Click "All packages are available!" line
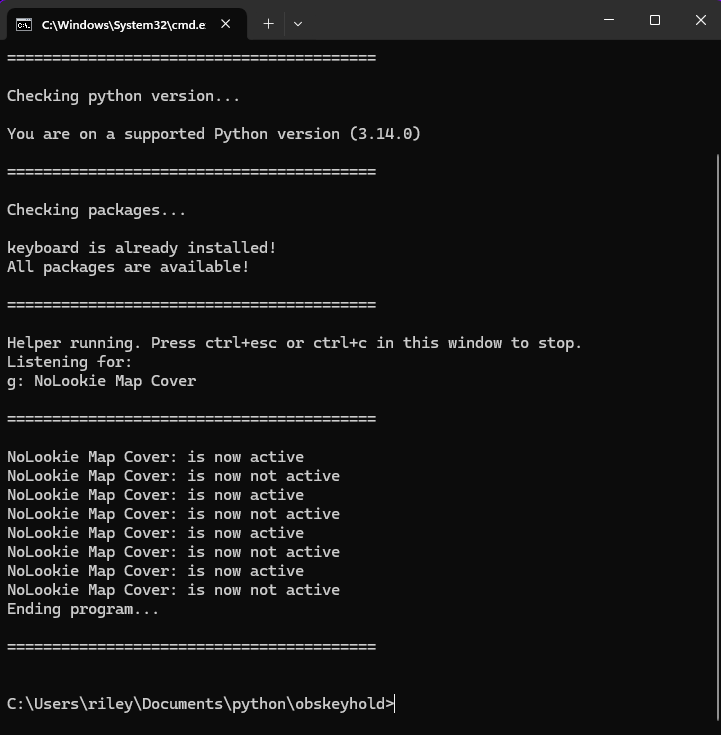 point(128,267)
